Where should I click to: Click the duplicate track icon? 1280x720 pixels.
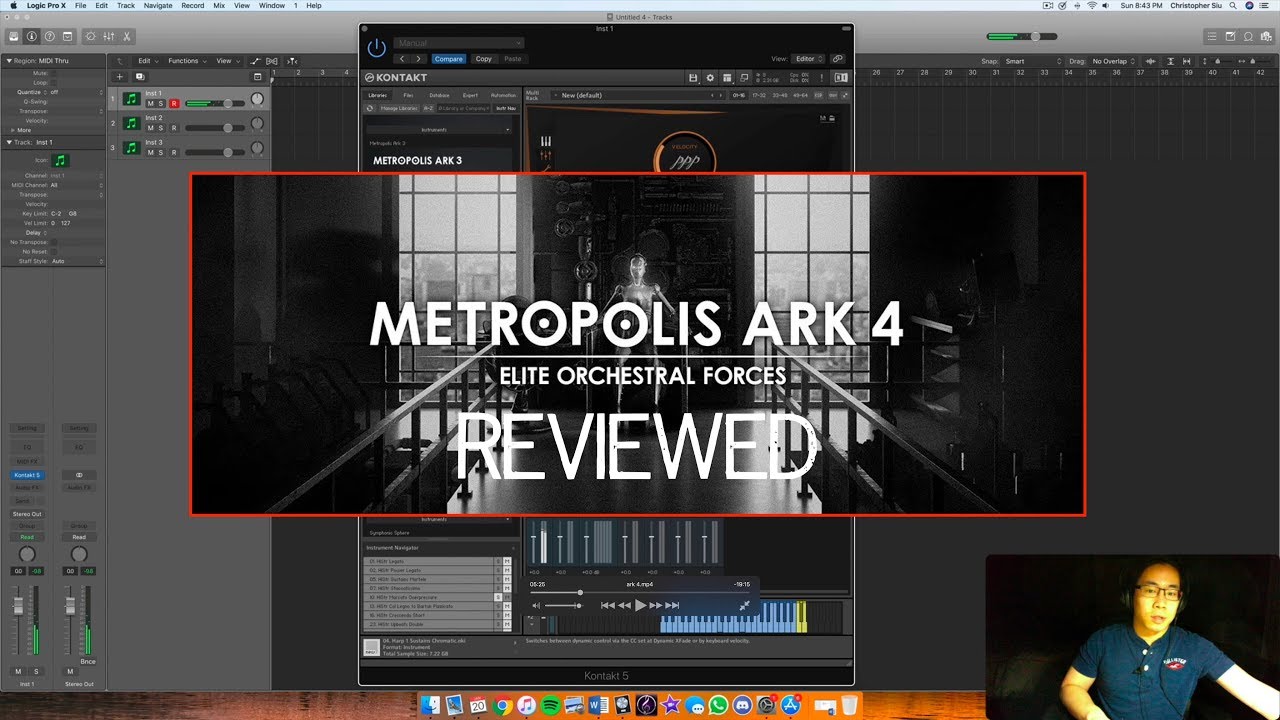(x=139, y=76)
